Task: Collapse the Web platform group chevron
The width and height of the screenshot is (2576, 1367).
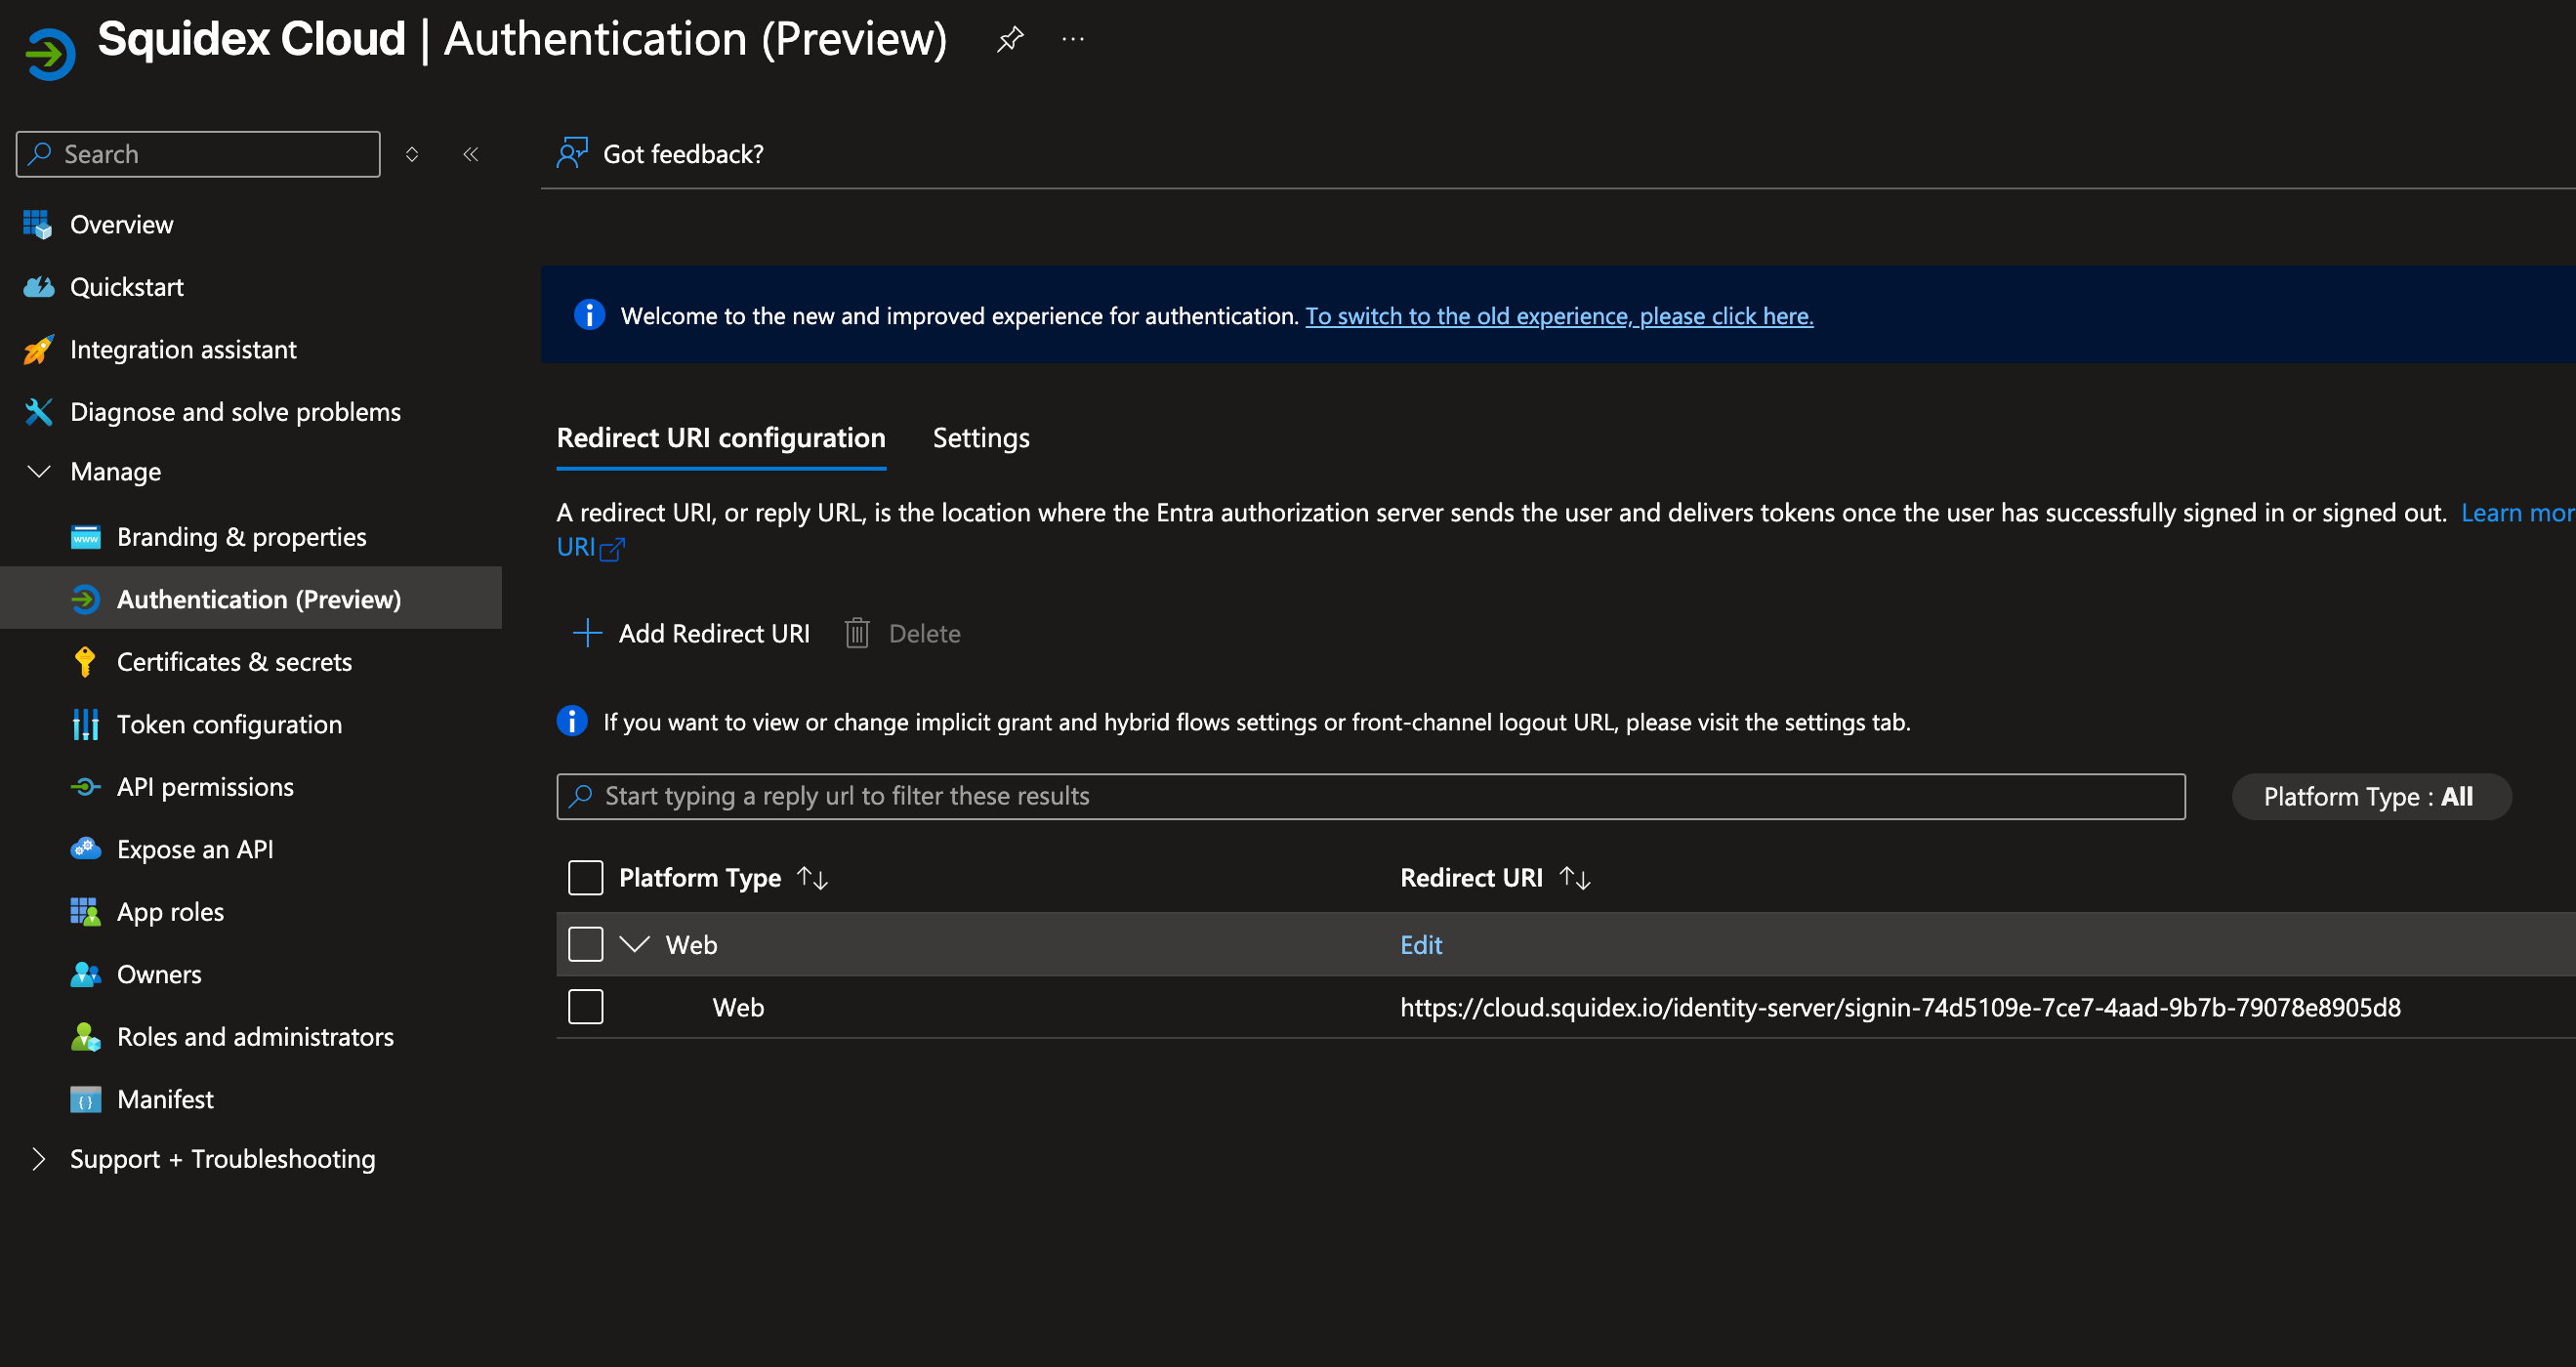Action: pyautogui.click(x=635, y=944)
